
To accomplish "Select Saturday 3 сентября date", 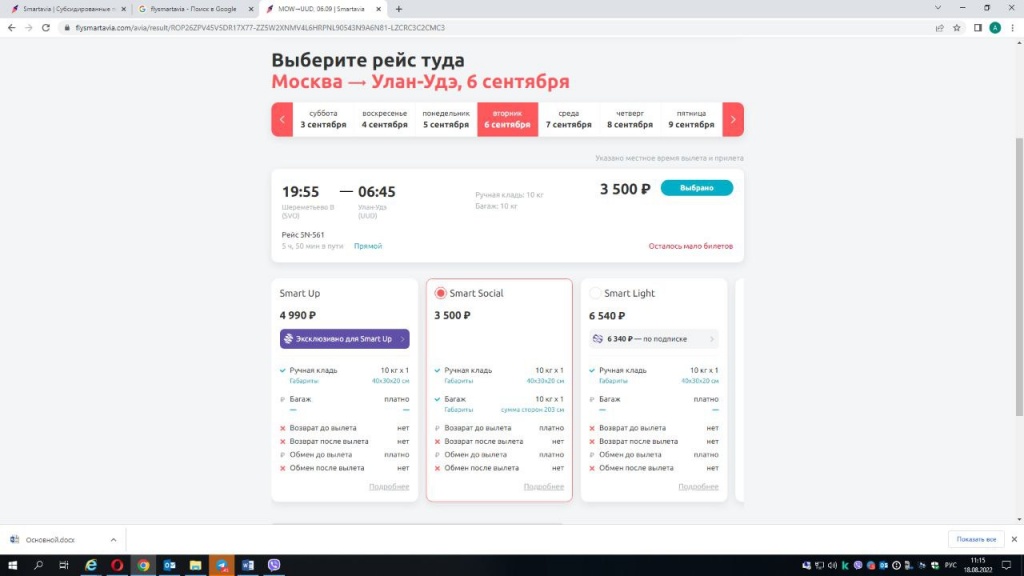I will pos(323,120).
